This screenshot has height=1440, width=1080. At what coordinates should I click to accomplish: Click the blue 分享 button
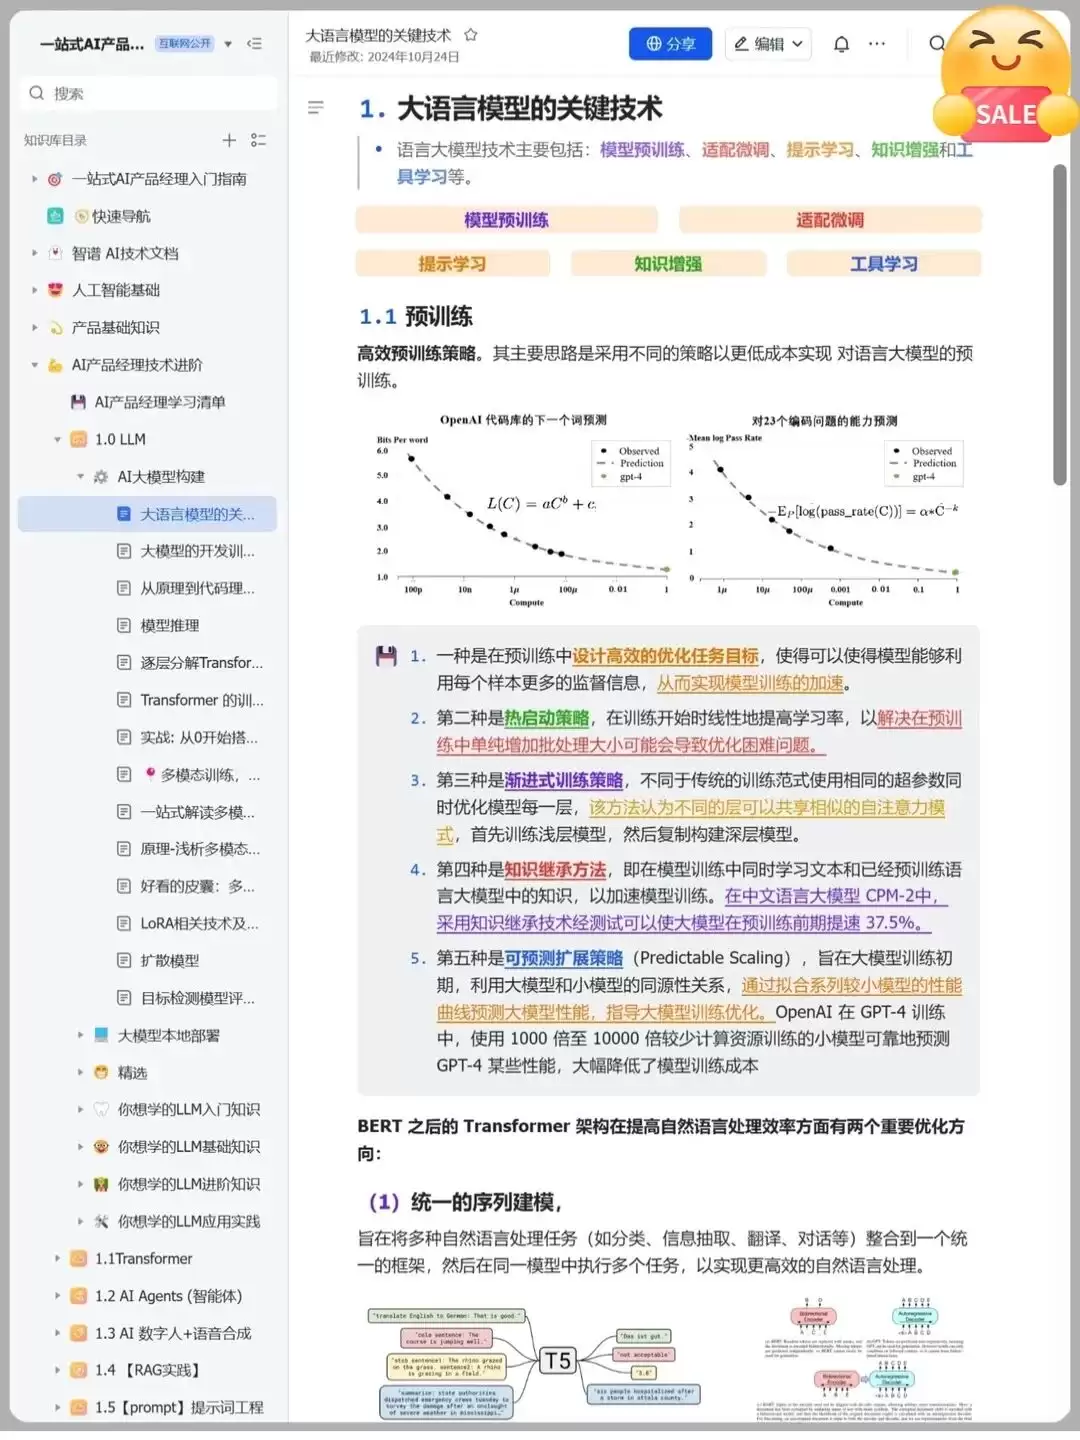670,44
